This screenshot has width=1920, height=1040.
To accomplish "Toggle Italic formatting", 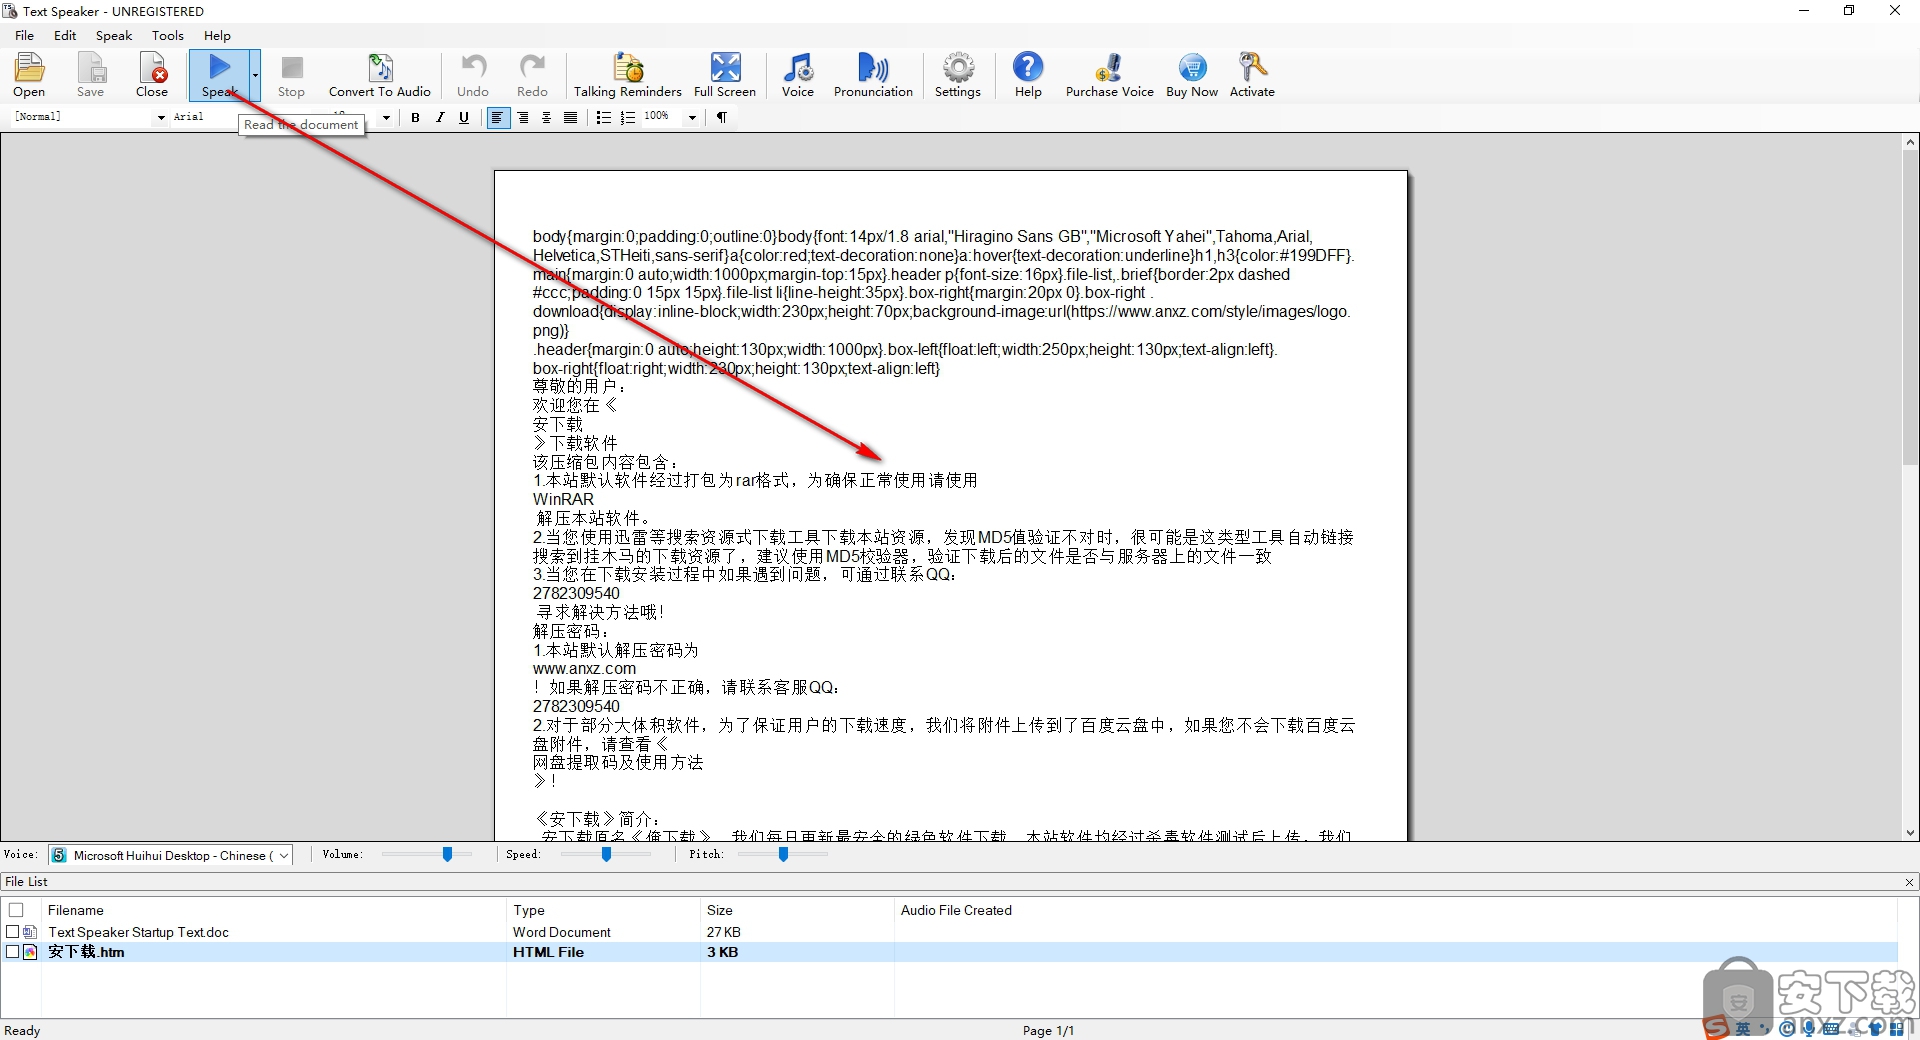I will click(x=440, y=118).
